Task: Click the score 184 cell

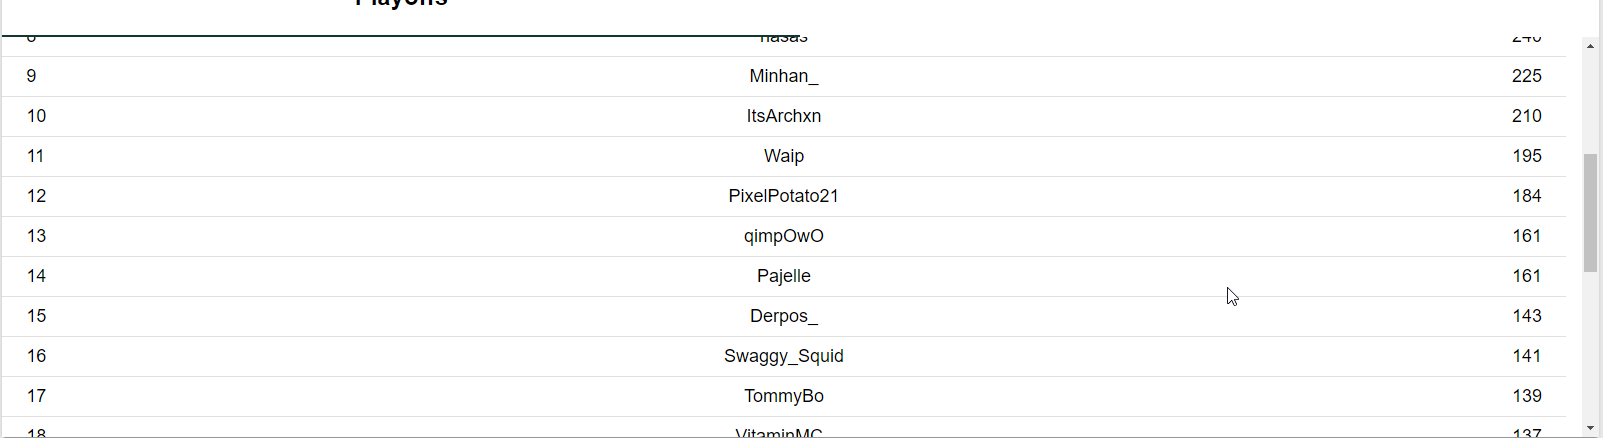Action: click(x=1527, y=196)
